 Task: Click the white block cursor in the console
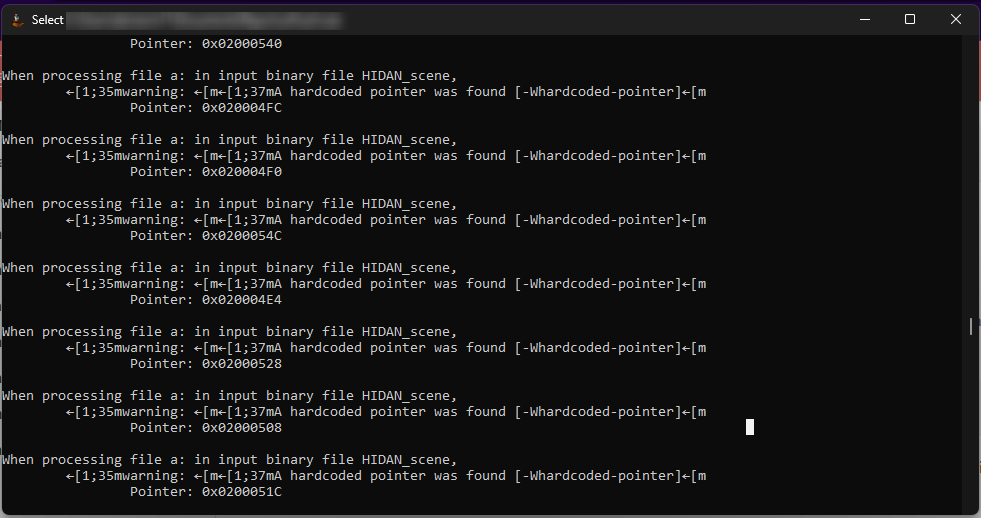coord(750,427)
